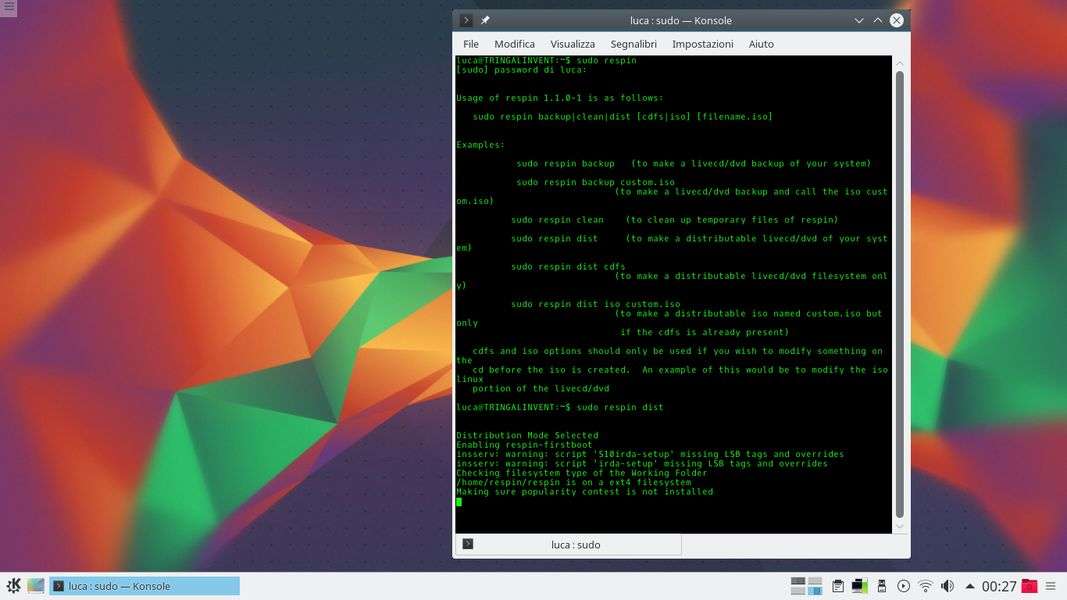Click the digital clock showing 00:27
The width and height of the screenshot is (1067, 600).
pos(998,586)
